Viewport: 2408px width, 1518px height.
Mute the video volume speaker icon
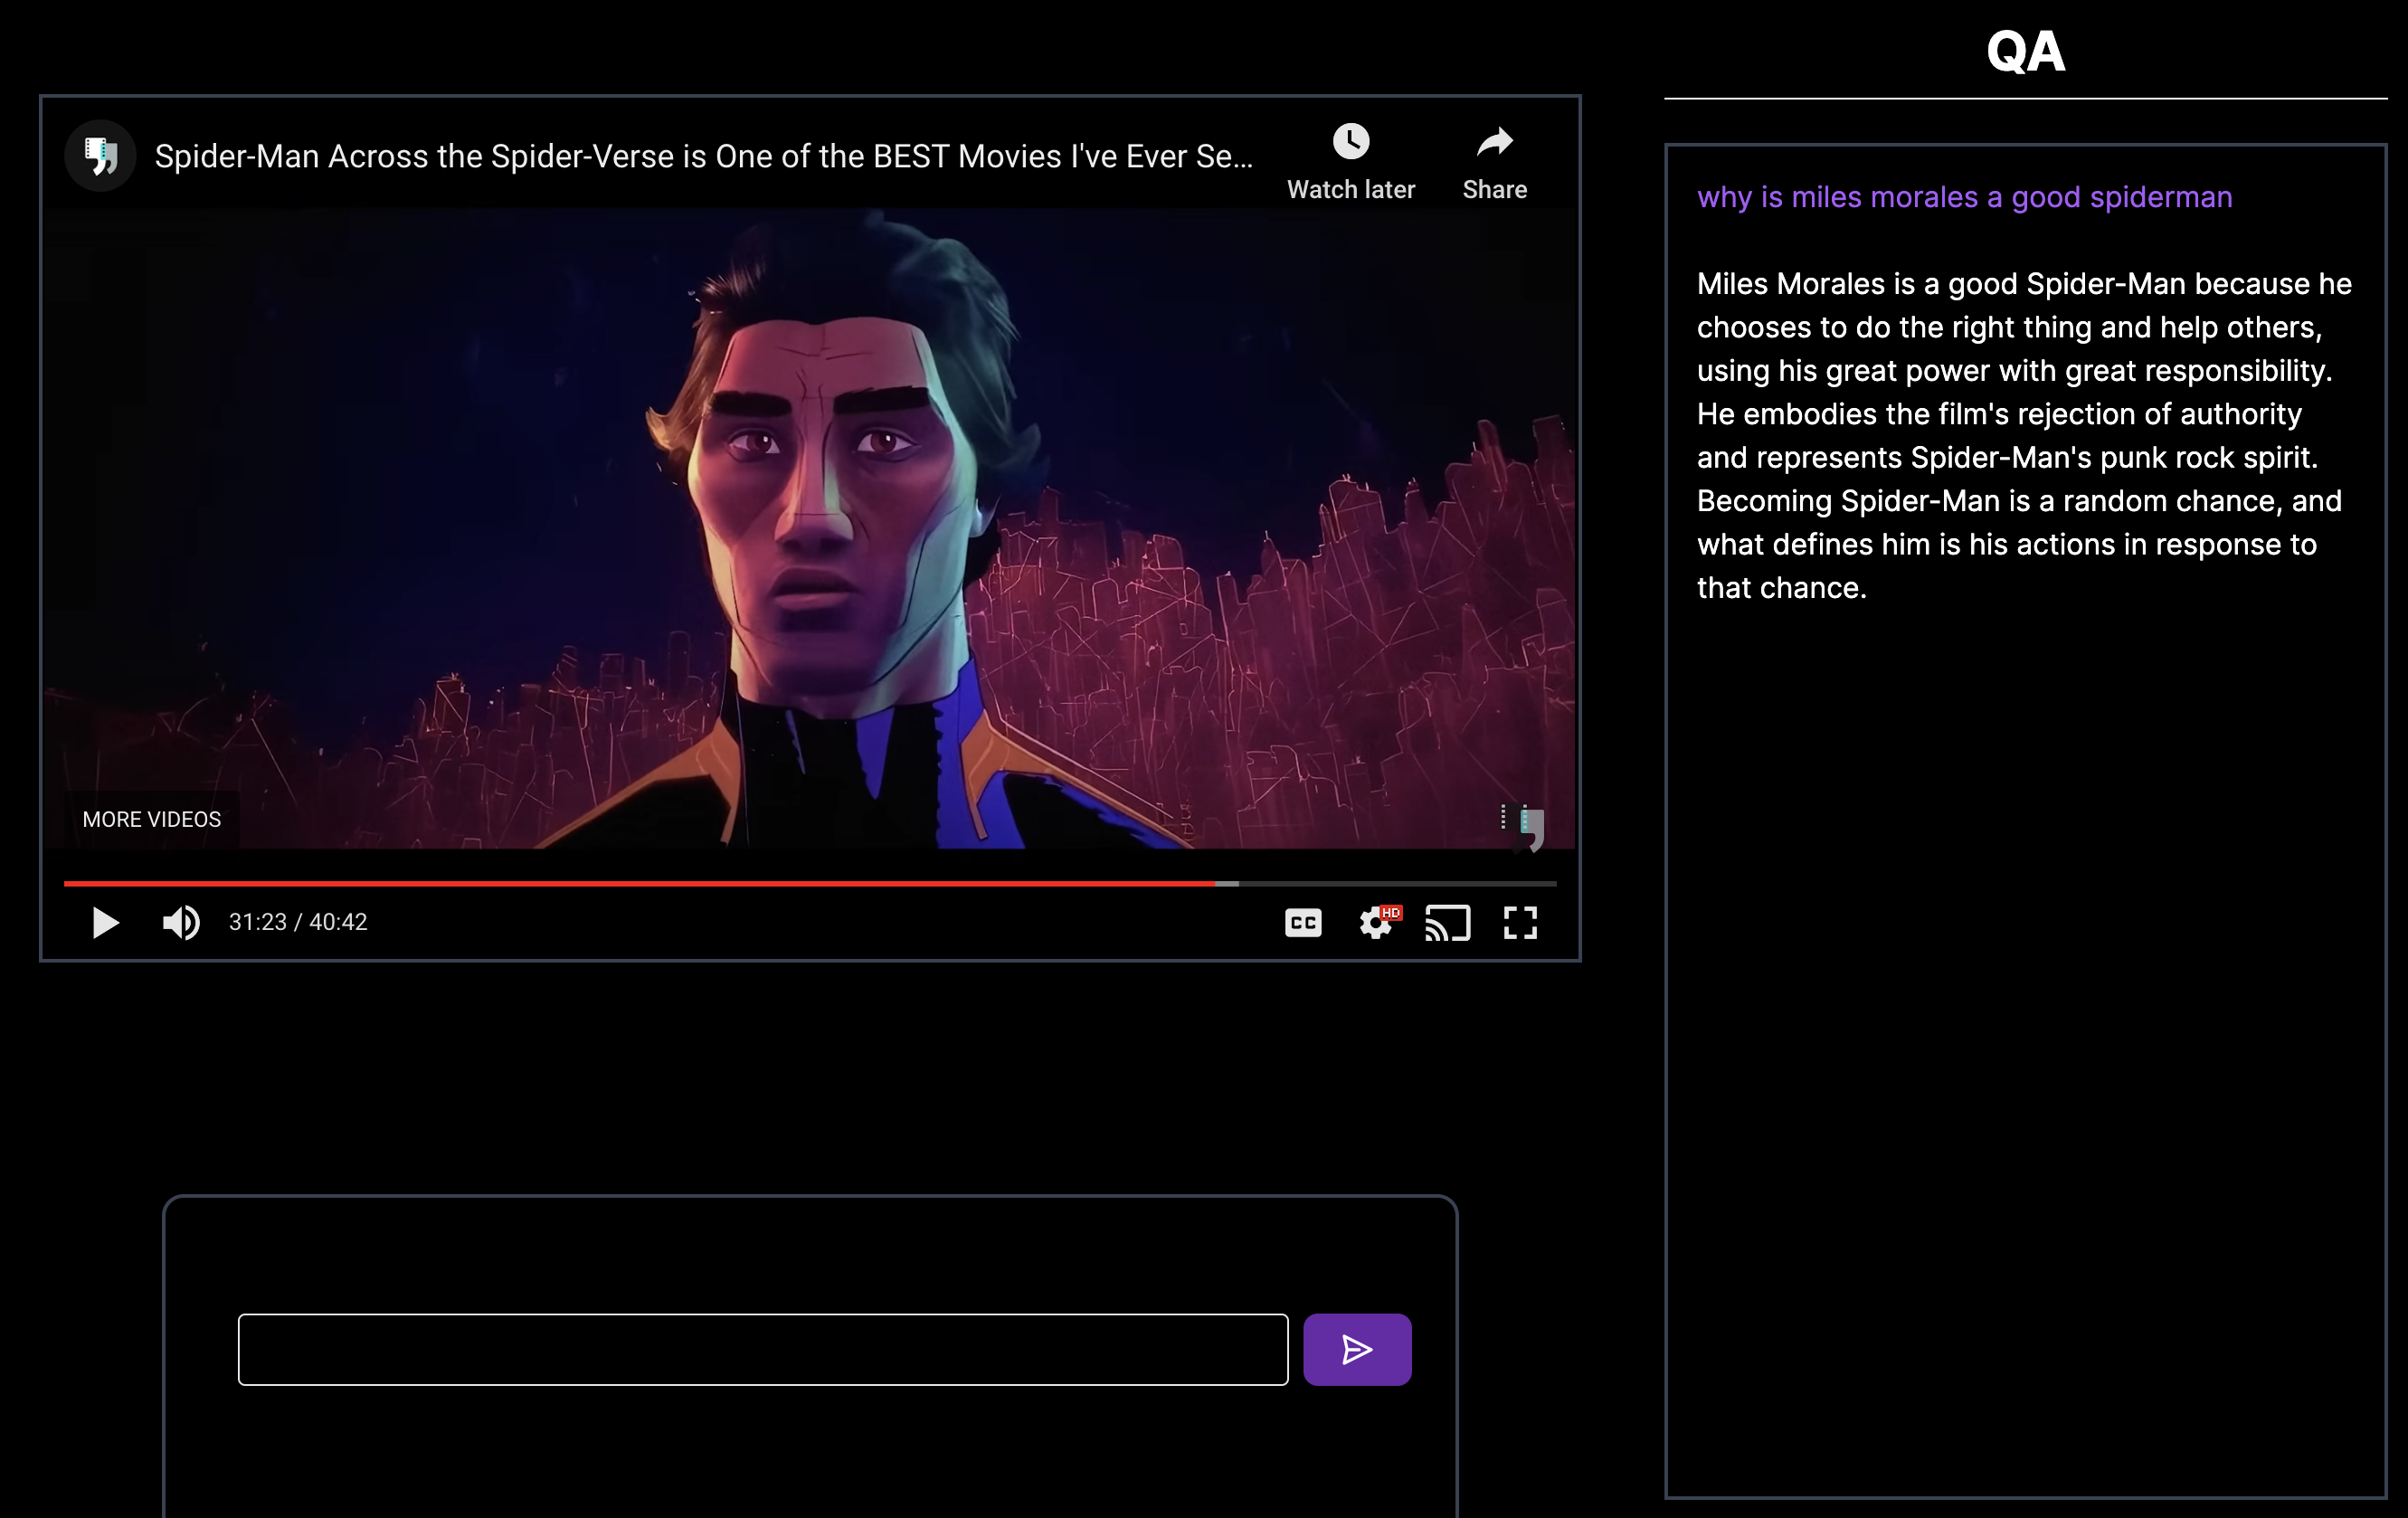(181, 922)
